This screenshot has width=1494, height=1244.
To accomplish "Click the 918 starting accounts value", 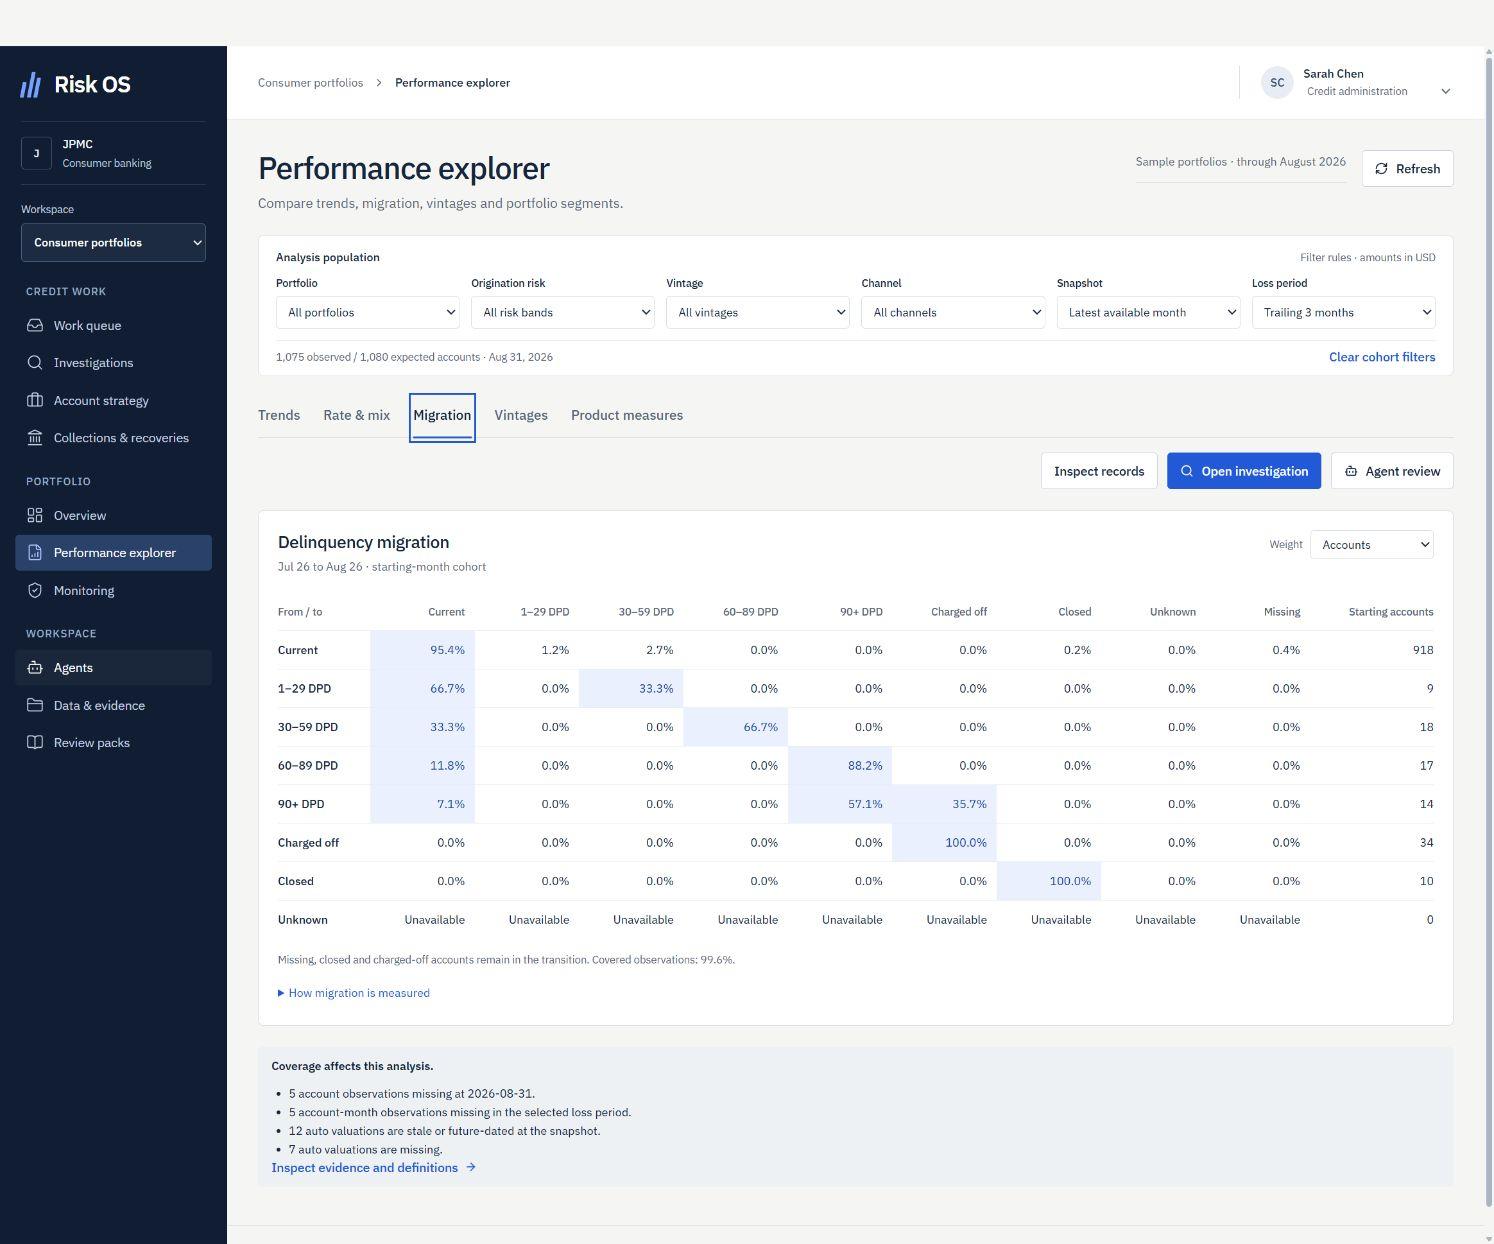I will 1423,650.
